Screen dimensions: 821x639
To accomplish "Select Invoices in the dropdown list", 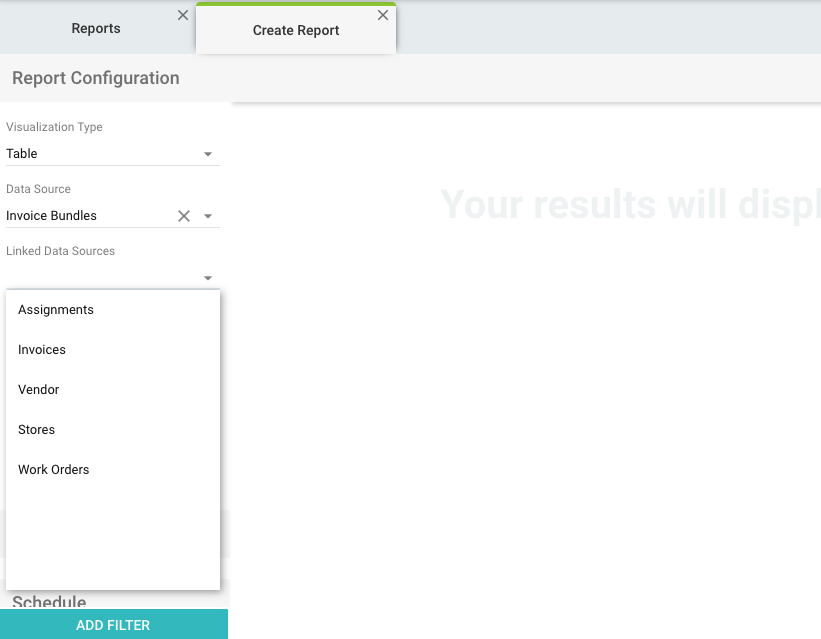I will click(x=42, y=350).
